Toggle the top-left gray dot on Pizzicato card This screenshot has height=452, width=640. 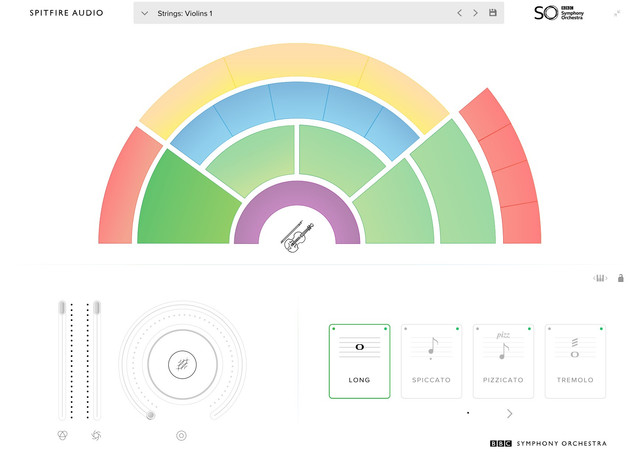[478, 329]
